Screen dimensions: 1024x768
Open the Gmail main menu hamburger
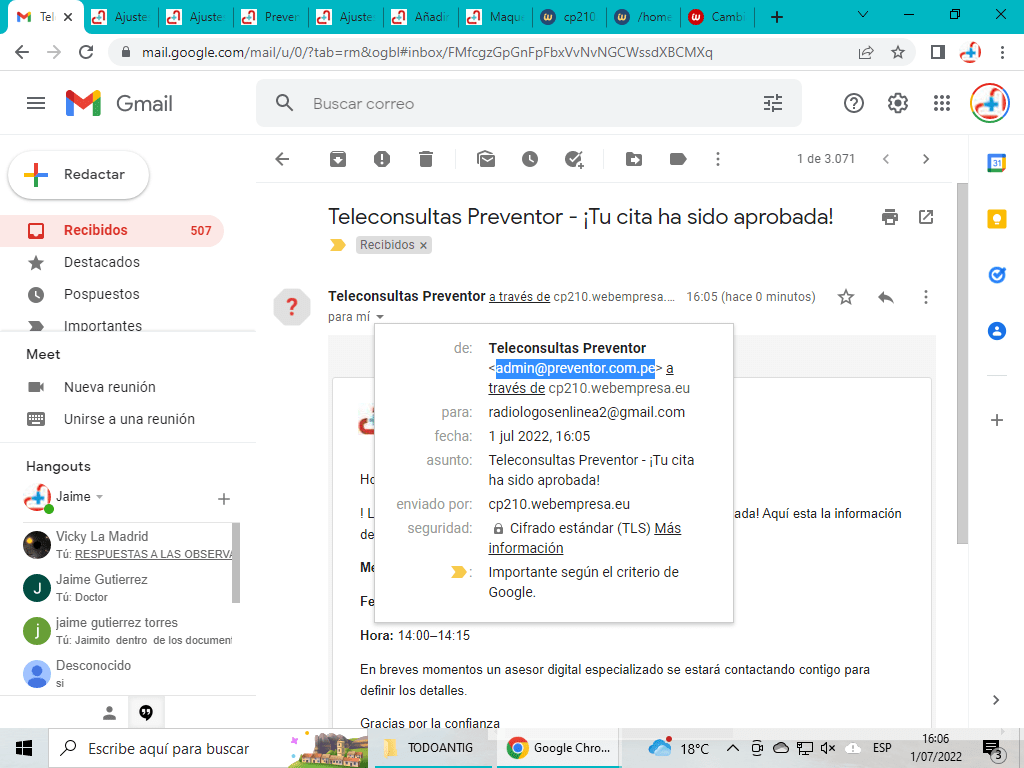pos(36,103)
